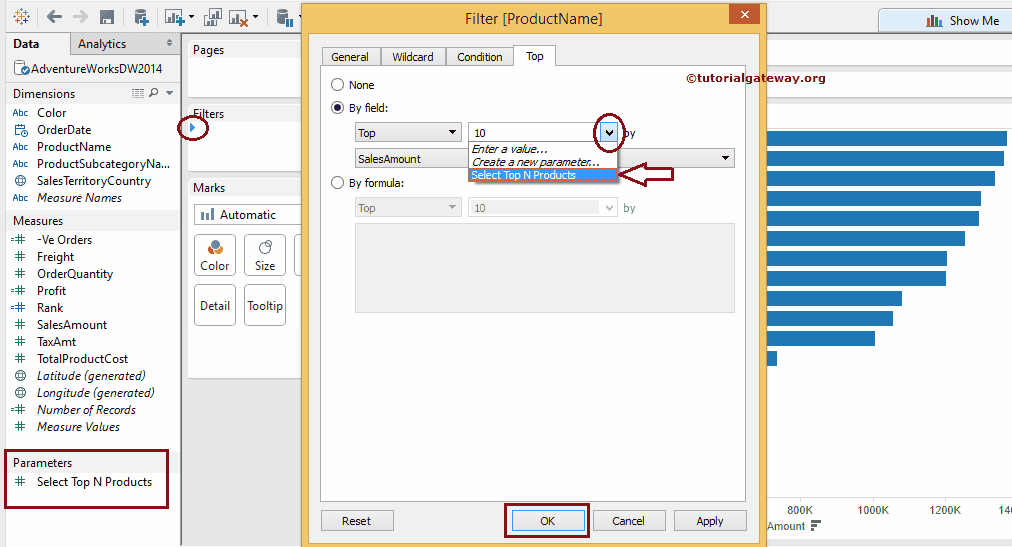Open the Top/Bottom dropdown under By field

click(x=408, y=132)
